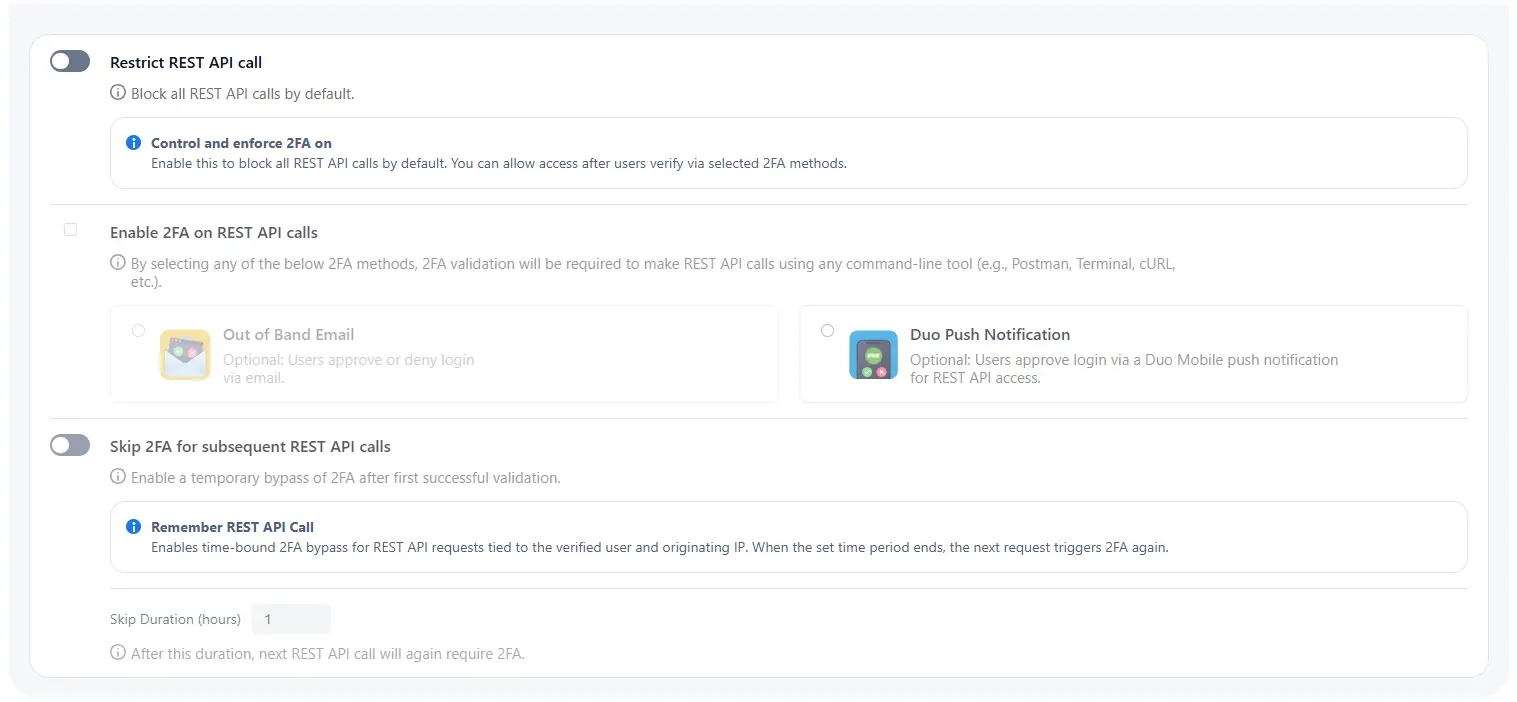
Task: Click the info icon beside temporary bypass description
Action: 117,477
